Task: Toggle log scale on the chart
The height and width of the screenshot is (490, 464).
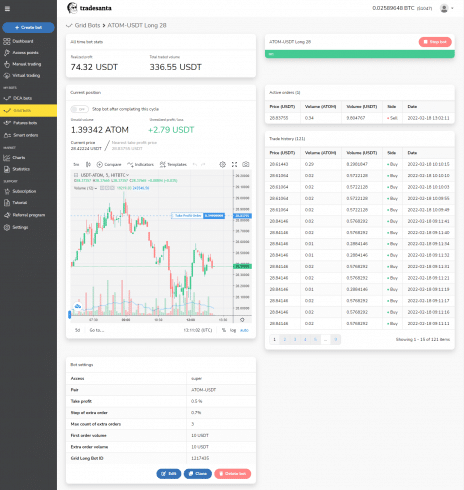Action: pyautogui.click(x=233, y=330)
